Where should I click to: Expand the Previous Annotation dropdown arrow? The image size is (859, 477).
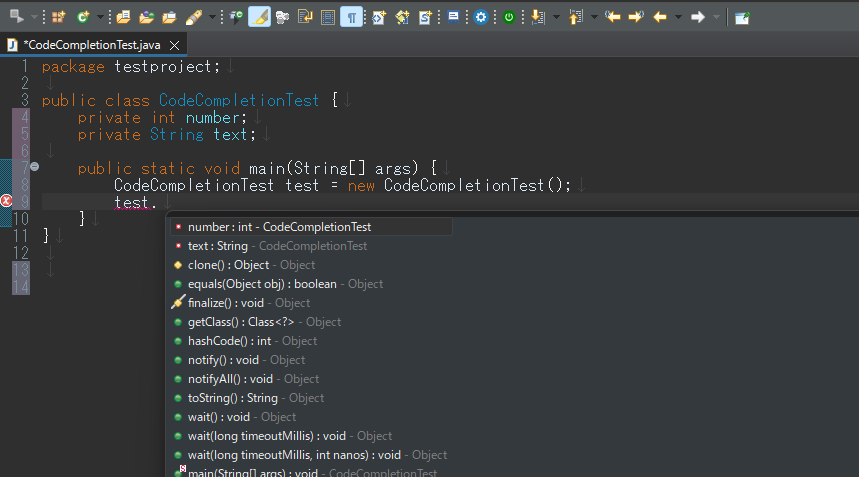[594, 18]
